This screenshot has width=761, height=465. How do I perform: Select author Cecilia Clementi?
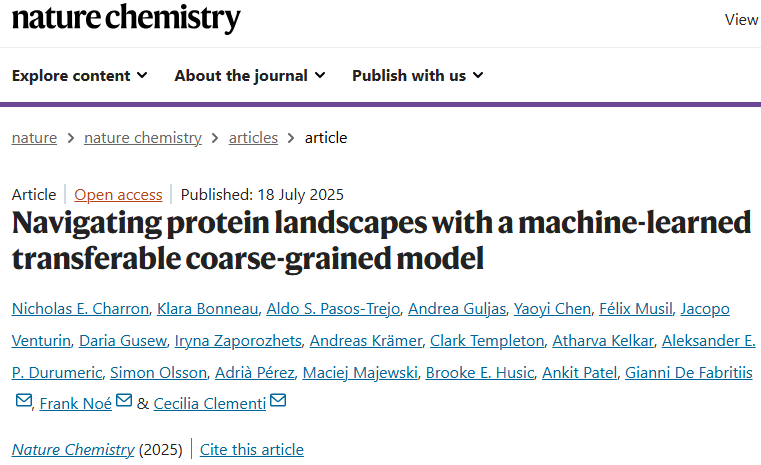click(210, 404)
